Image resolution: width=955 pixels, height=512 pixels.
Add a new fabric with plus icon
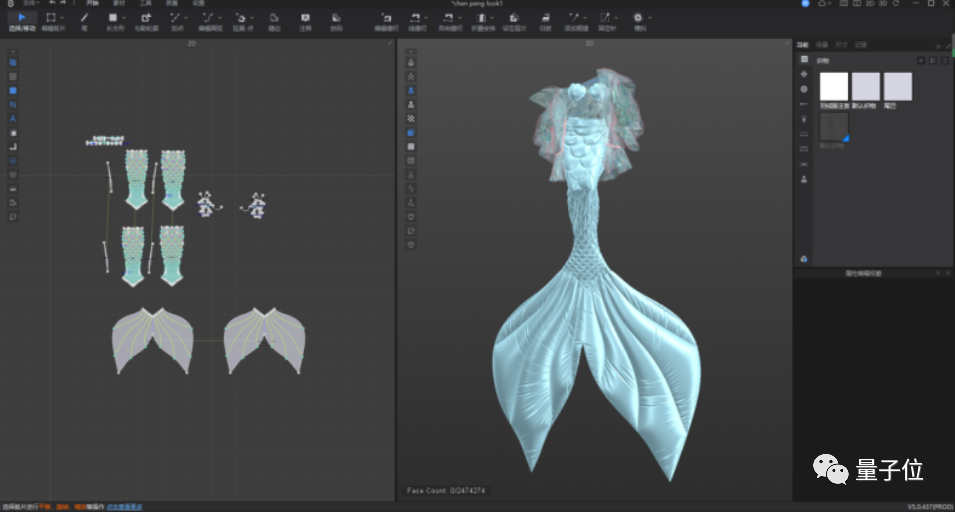point(921,60)
